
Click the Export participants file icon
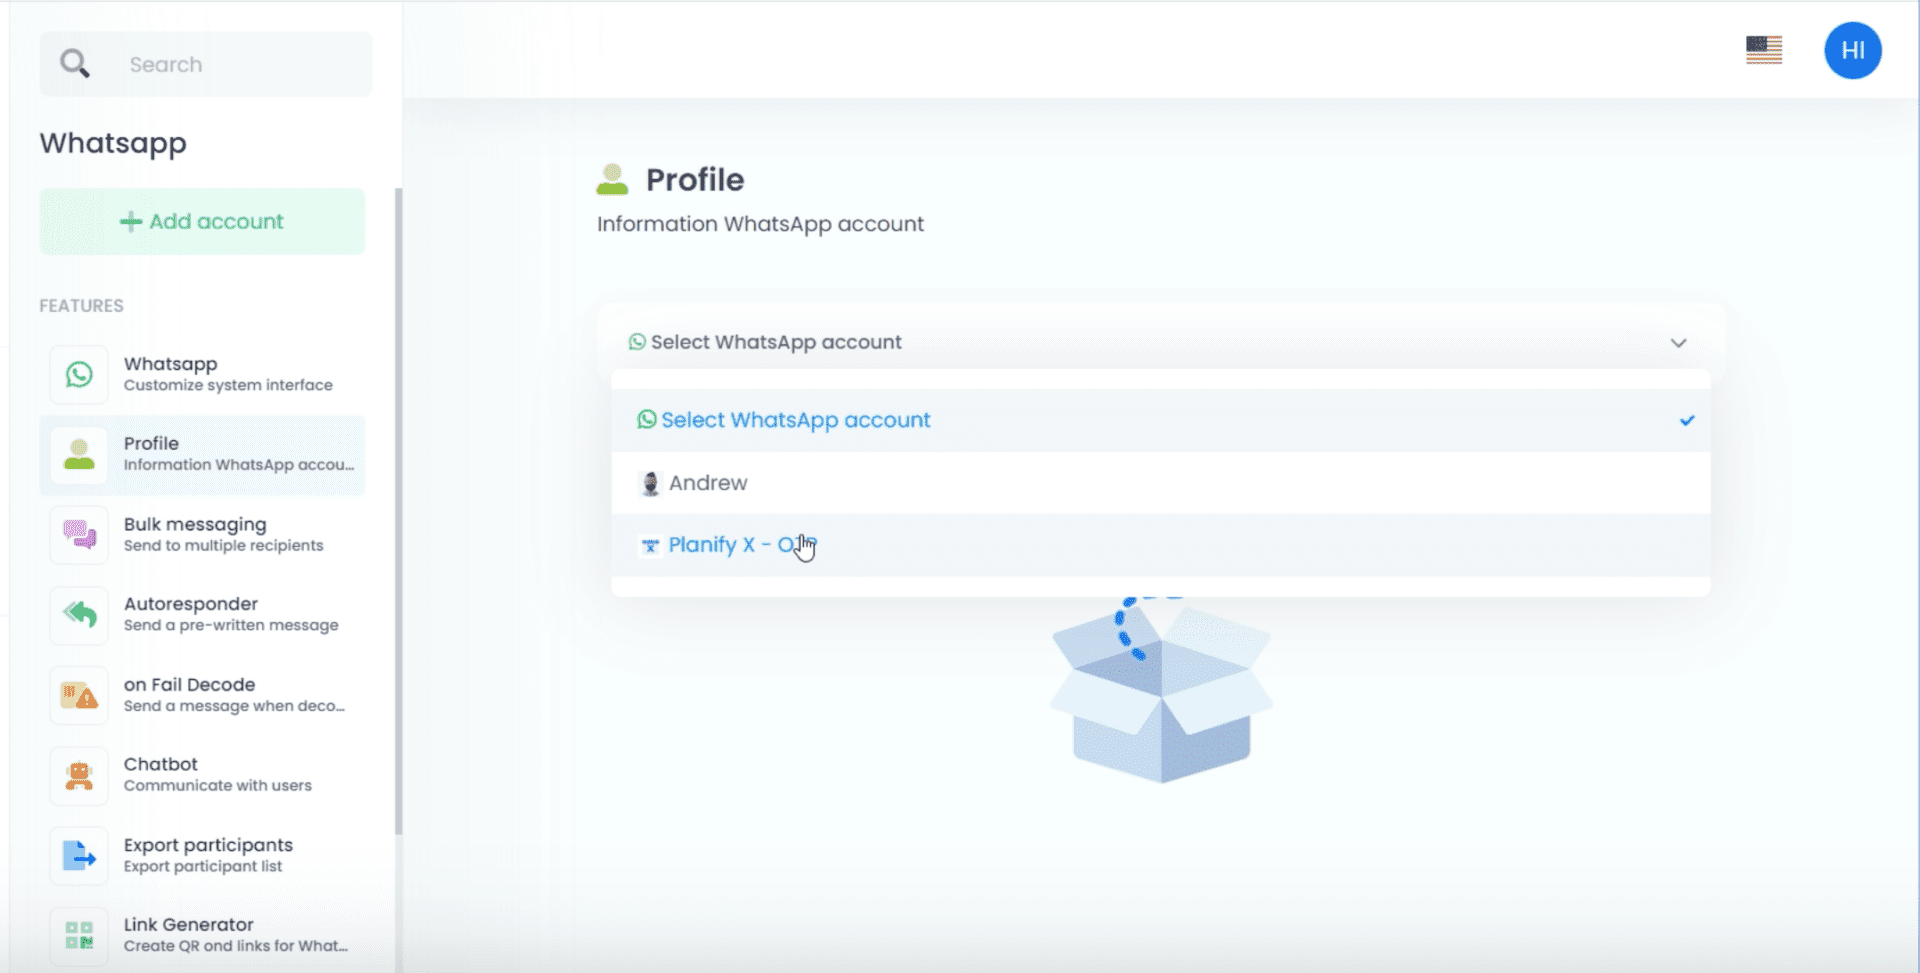coord(79,856)
